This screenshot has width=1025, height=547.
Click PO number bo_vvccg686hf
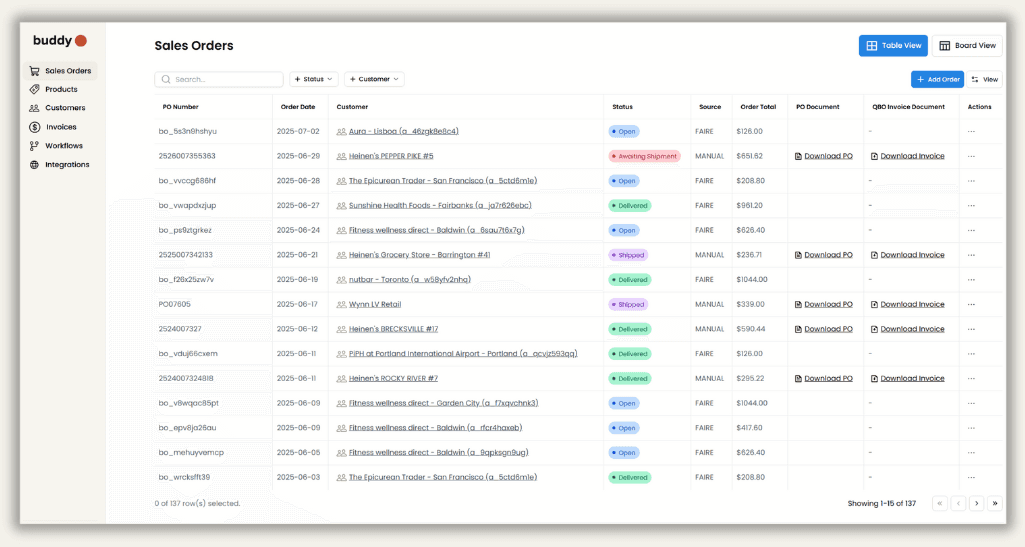pos(187,181)
